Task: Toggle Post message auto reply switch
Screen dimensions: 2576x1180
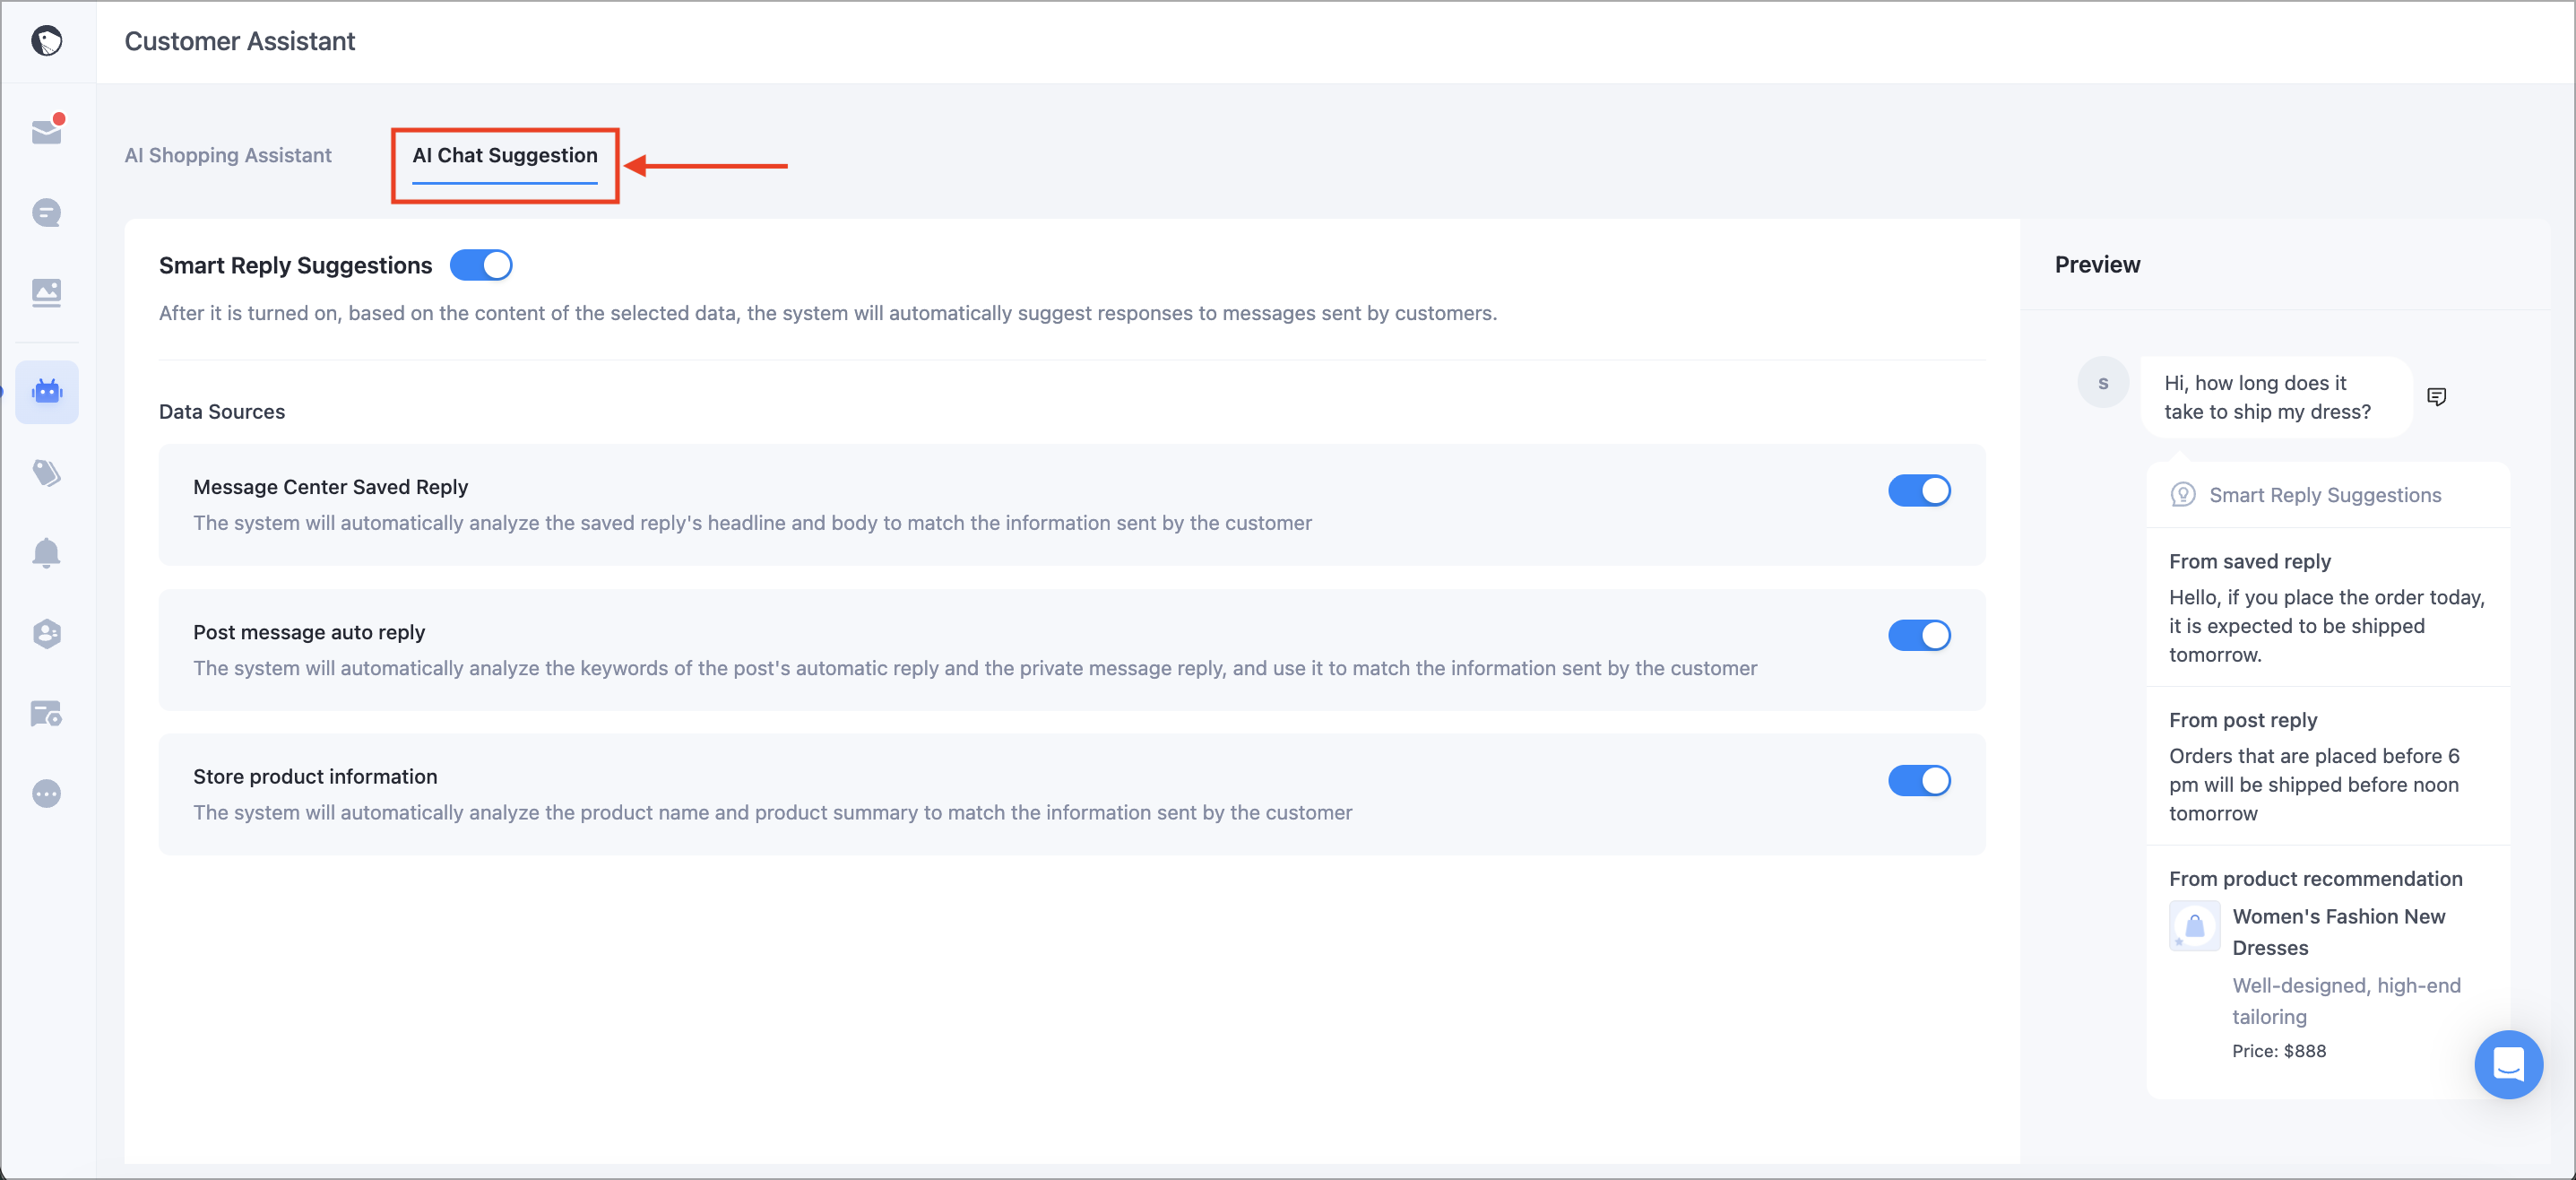Action: click(x=1919, y=636)
